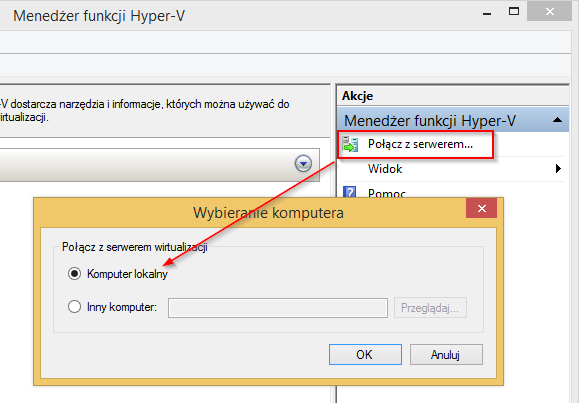Click Połącz z serwerem... action

420,144
